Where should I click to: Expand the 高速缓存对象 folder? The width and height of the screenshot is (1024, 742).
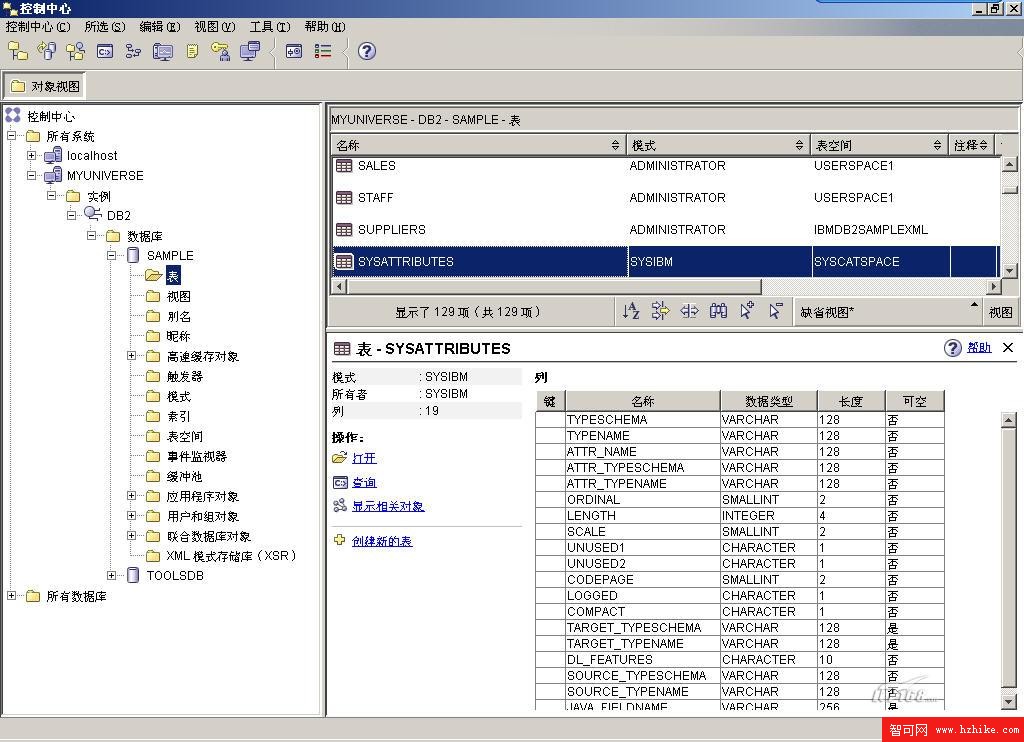(x=131, y=356)
